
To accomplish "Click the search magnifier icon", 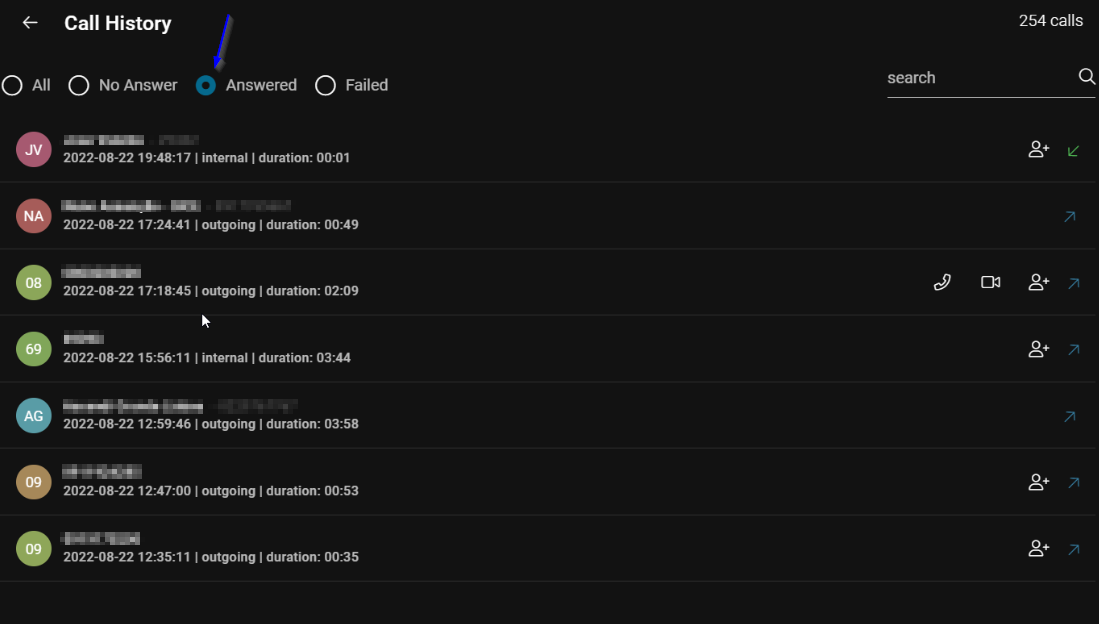I will point(1086,76).
